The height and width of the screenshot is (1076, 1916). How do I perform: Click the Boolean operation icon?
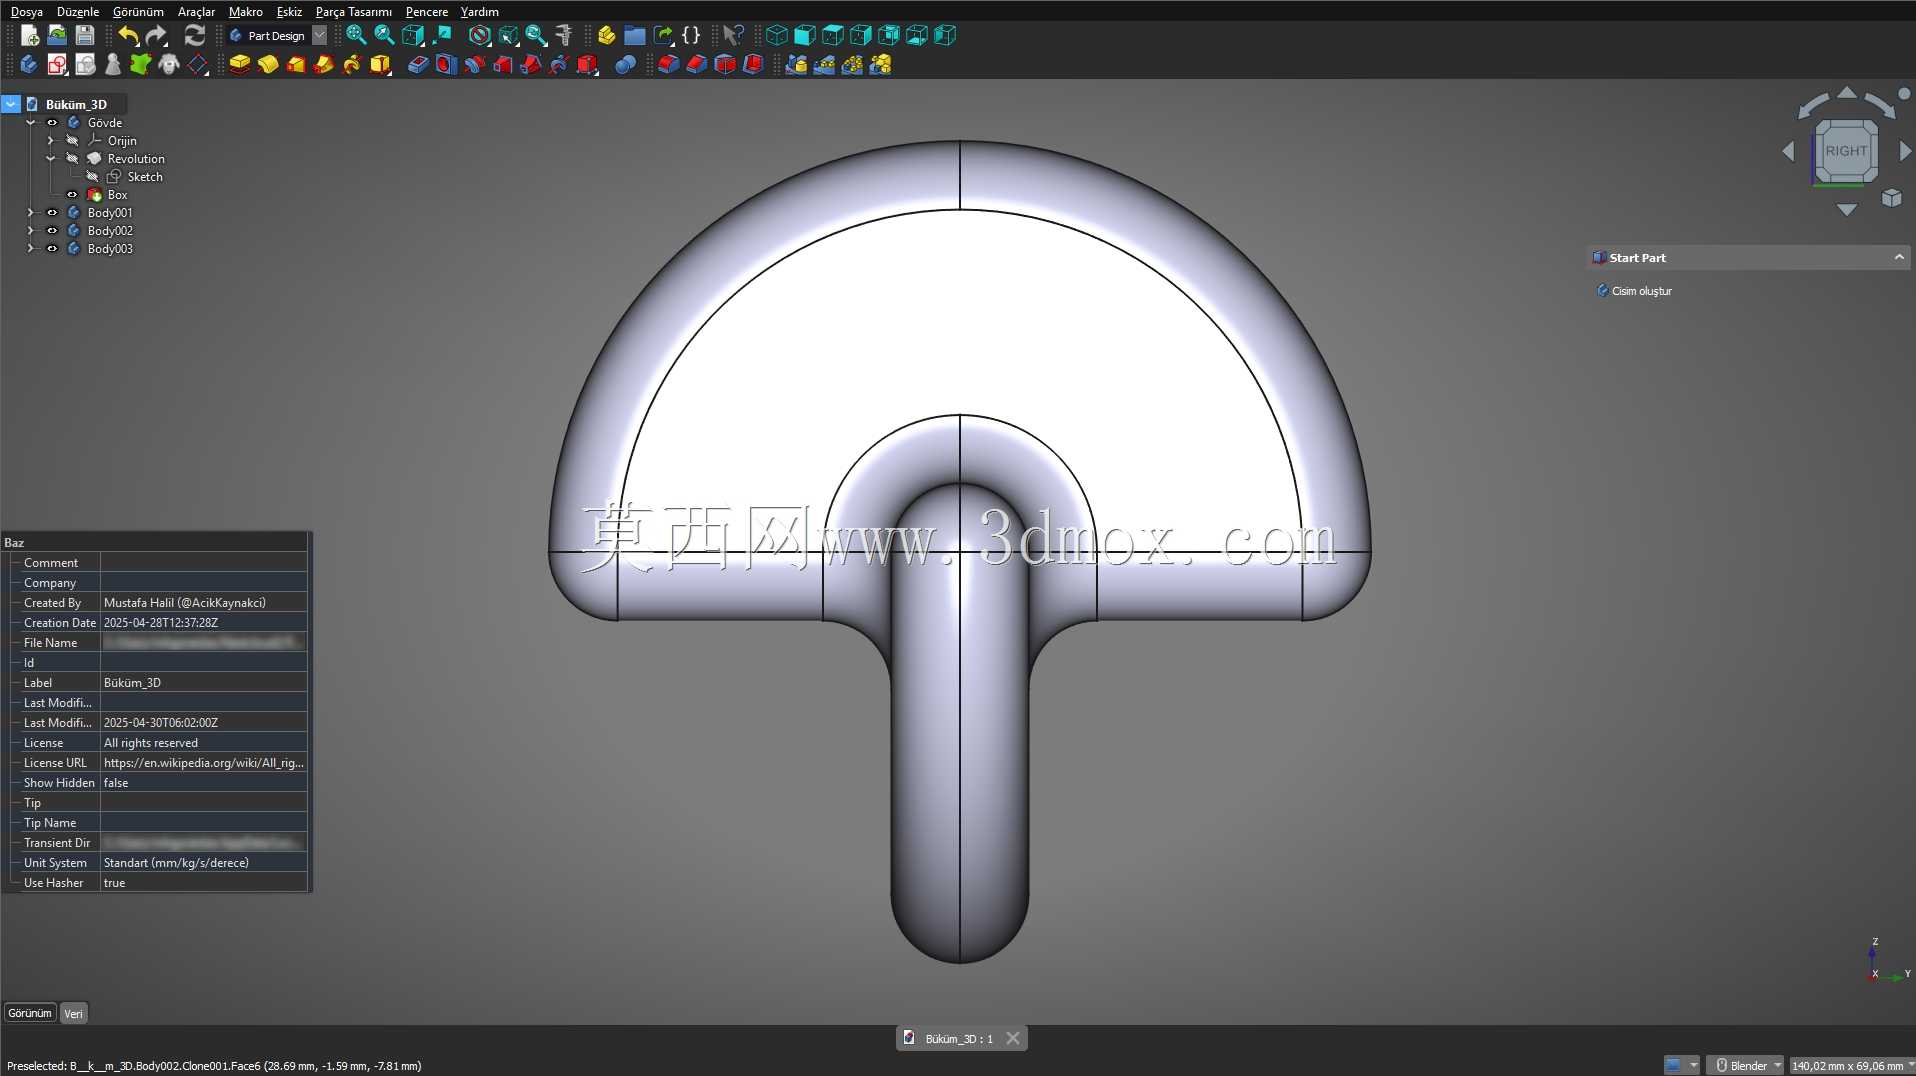pos(625,65)
